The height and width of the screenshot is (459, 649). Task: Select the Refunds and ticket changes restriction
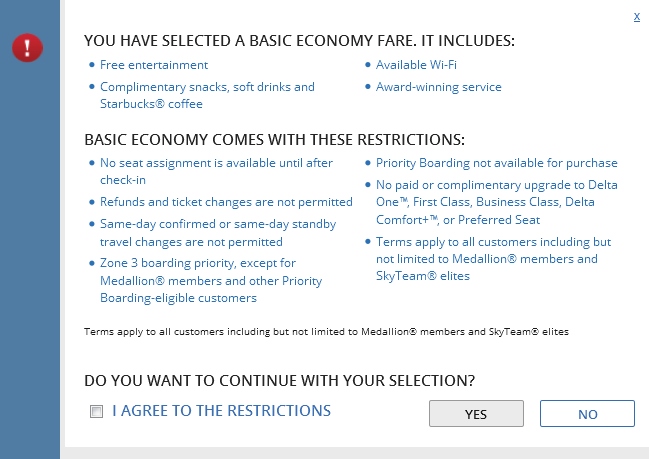tap(210, 202)
